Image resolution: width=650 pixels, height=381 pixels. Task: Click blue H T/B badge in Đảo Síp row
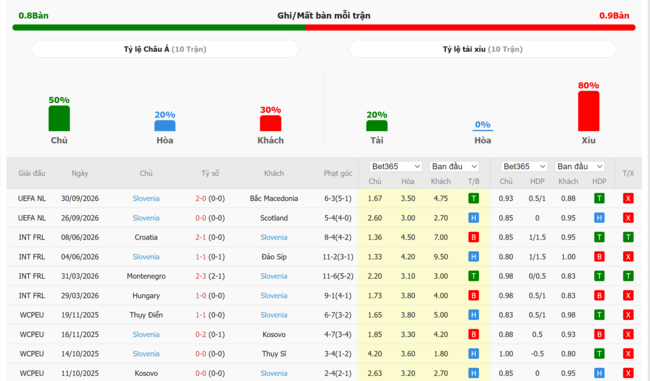(473, 257)
